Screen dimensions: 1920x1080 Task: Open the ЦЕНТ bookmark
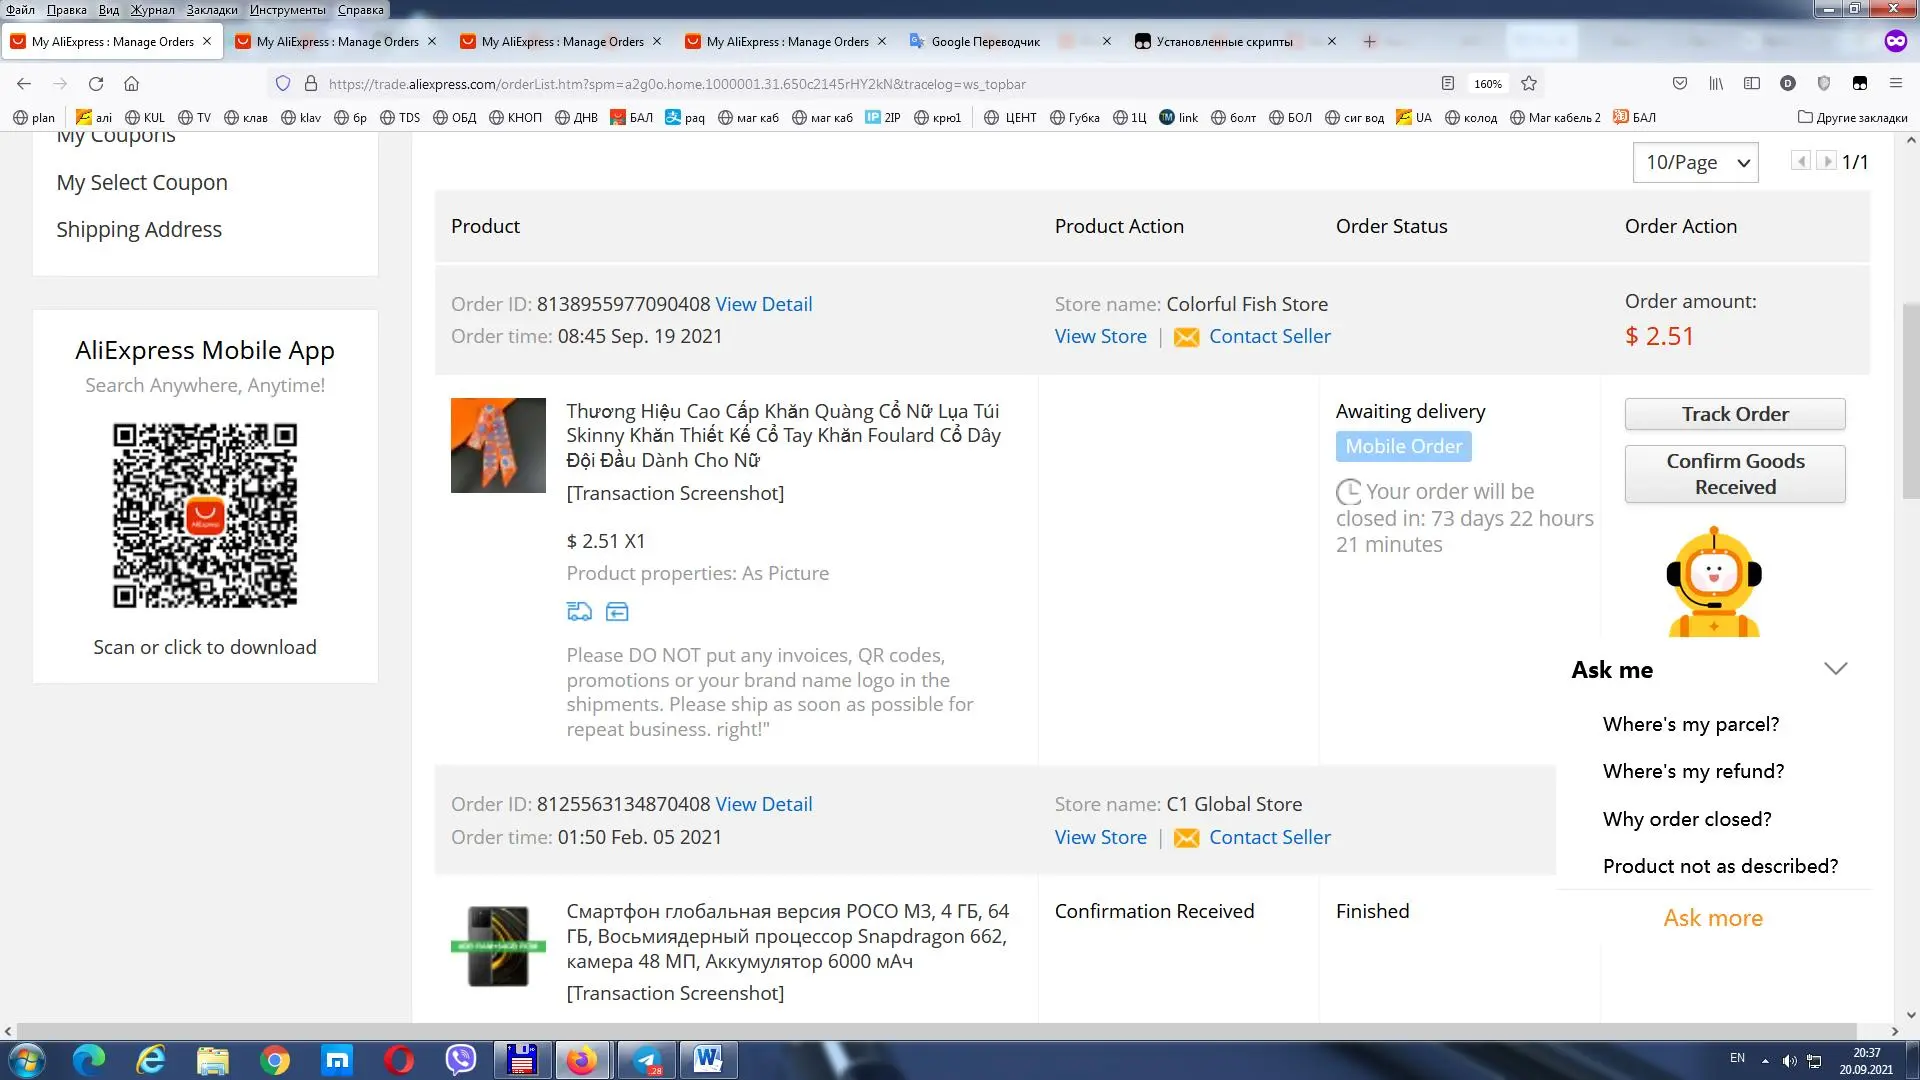(x=1010, y=118)
